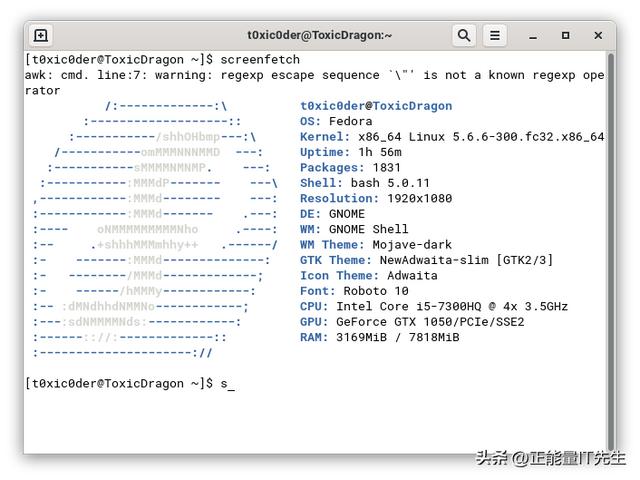Open a new terminal tab

[x=40, y=36]
